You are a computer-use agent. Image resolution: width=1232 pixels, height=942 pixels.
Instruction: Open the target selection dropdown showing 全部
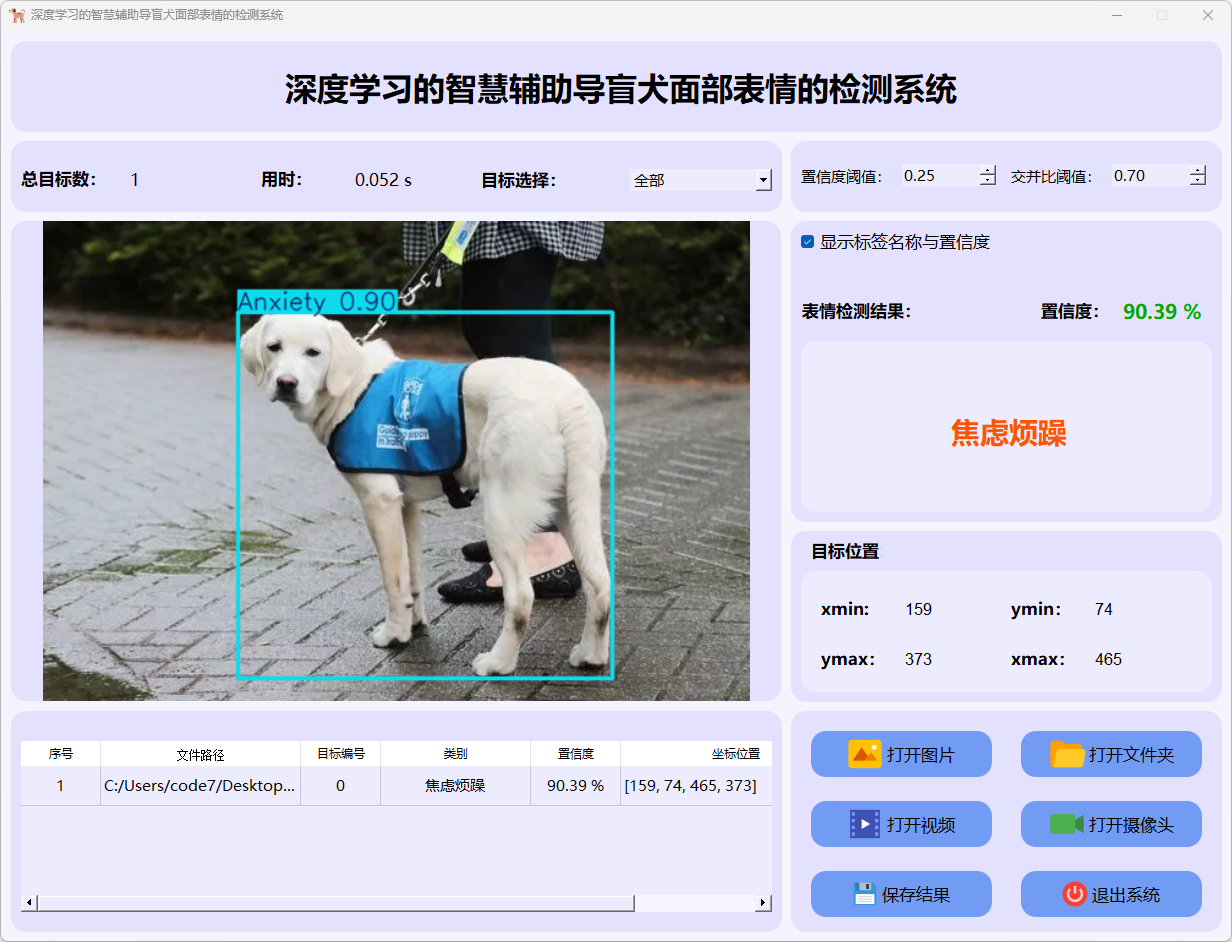[701, 180]
